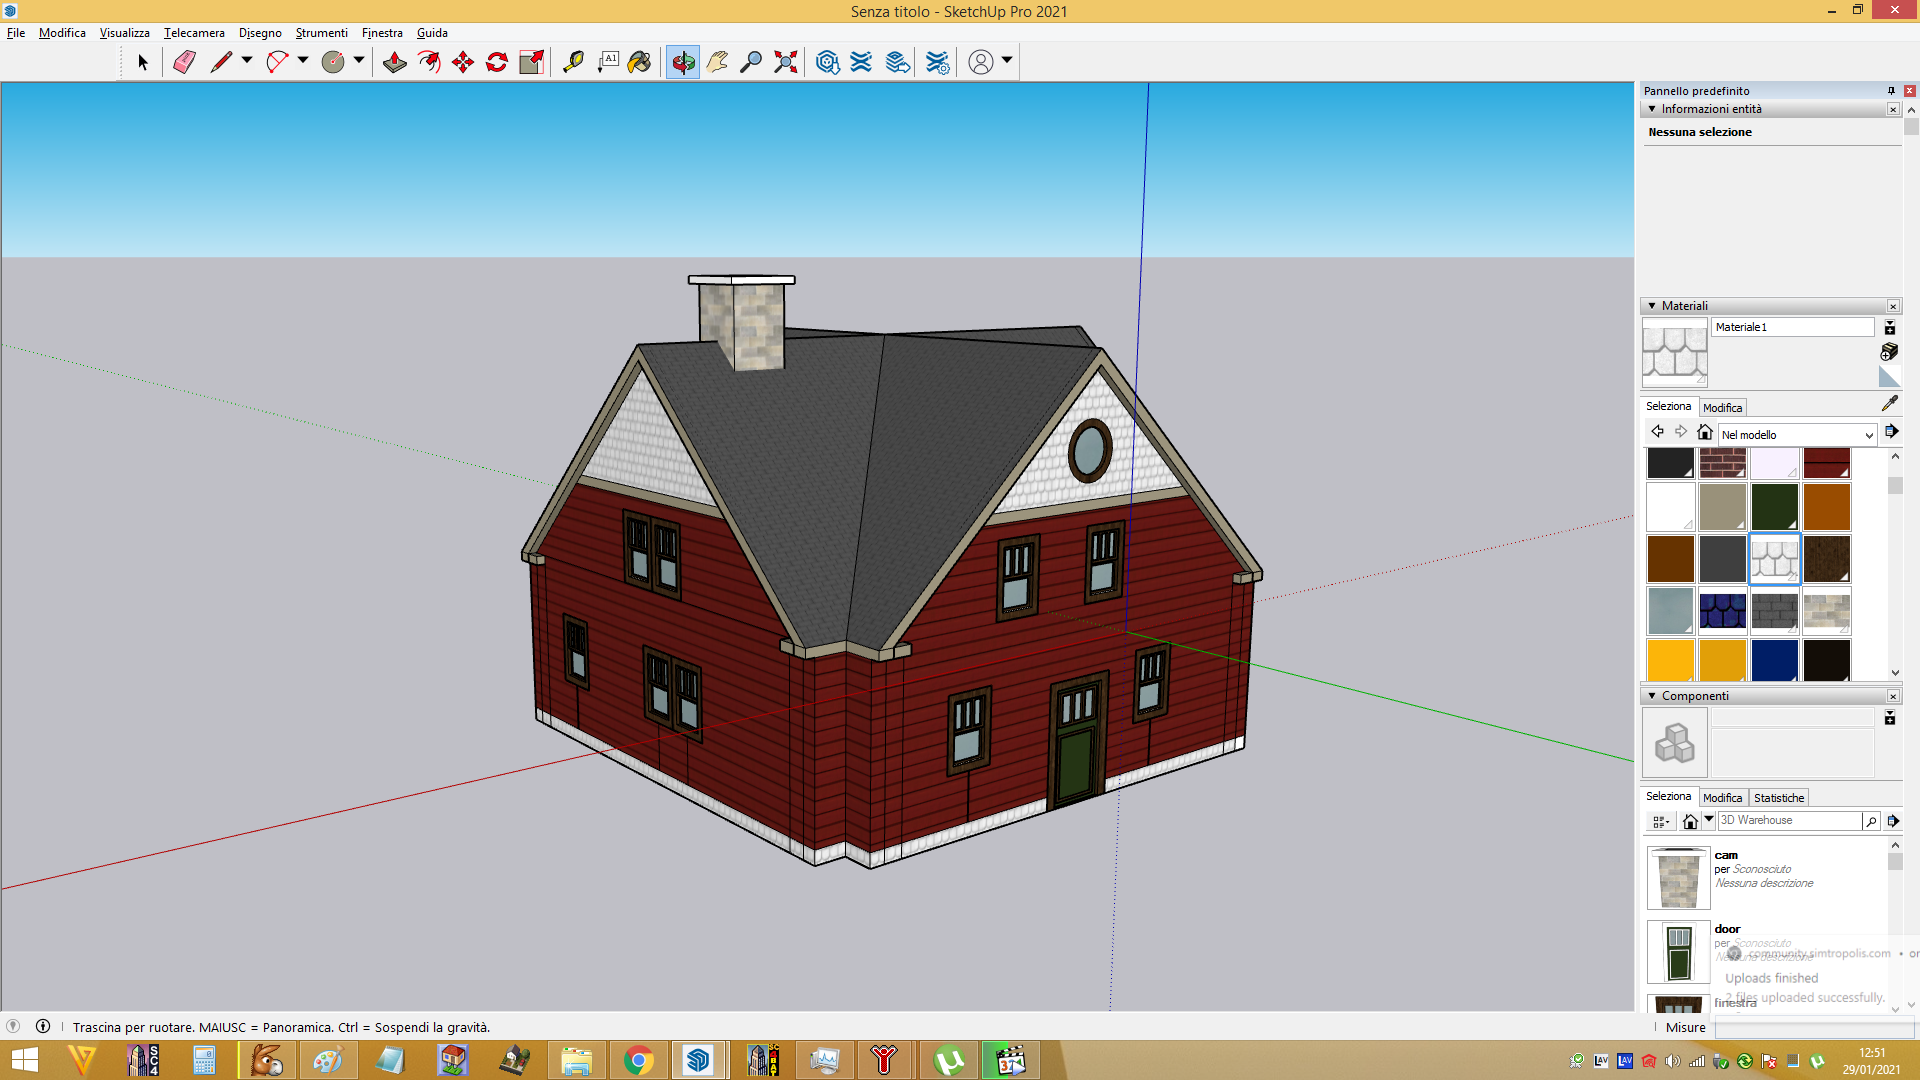Image resolution: width=1920 pixels, height=1080 pixels.
Task: Select the red brick material swatch
Action: pyautogui.click(x=1722, y=463)
